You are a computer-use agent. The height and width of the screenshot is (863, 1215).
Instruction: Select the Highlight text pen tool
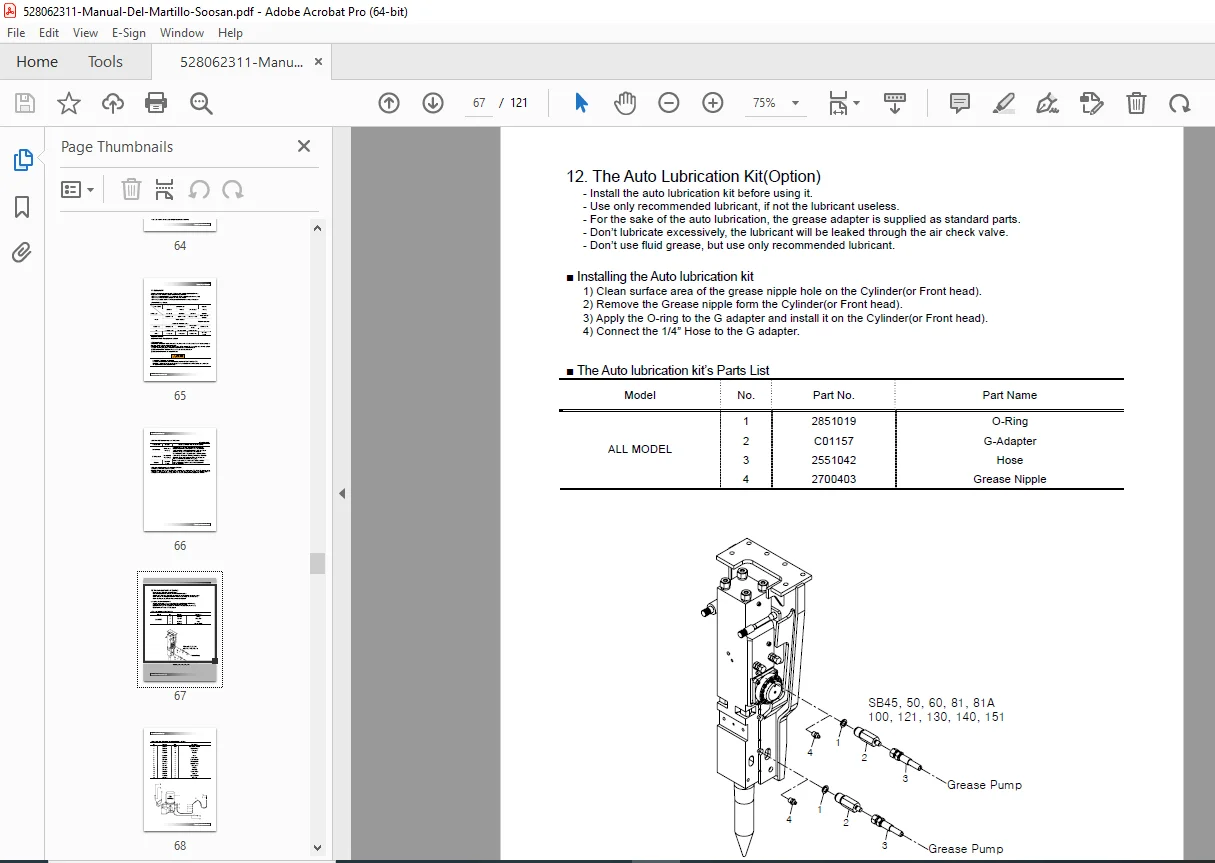(x=1004, y=103)
